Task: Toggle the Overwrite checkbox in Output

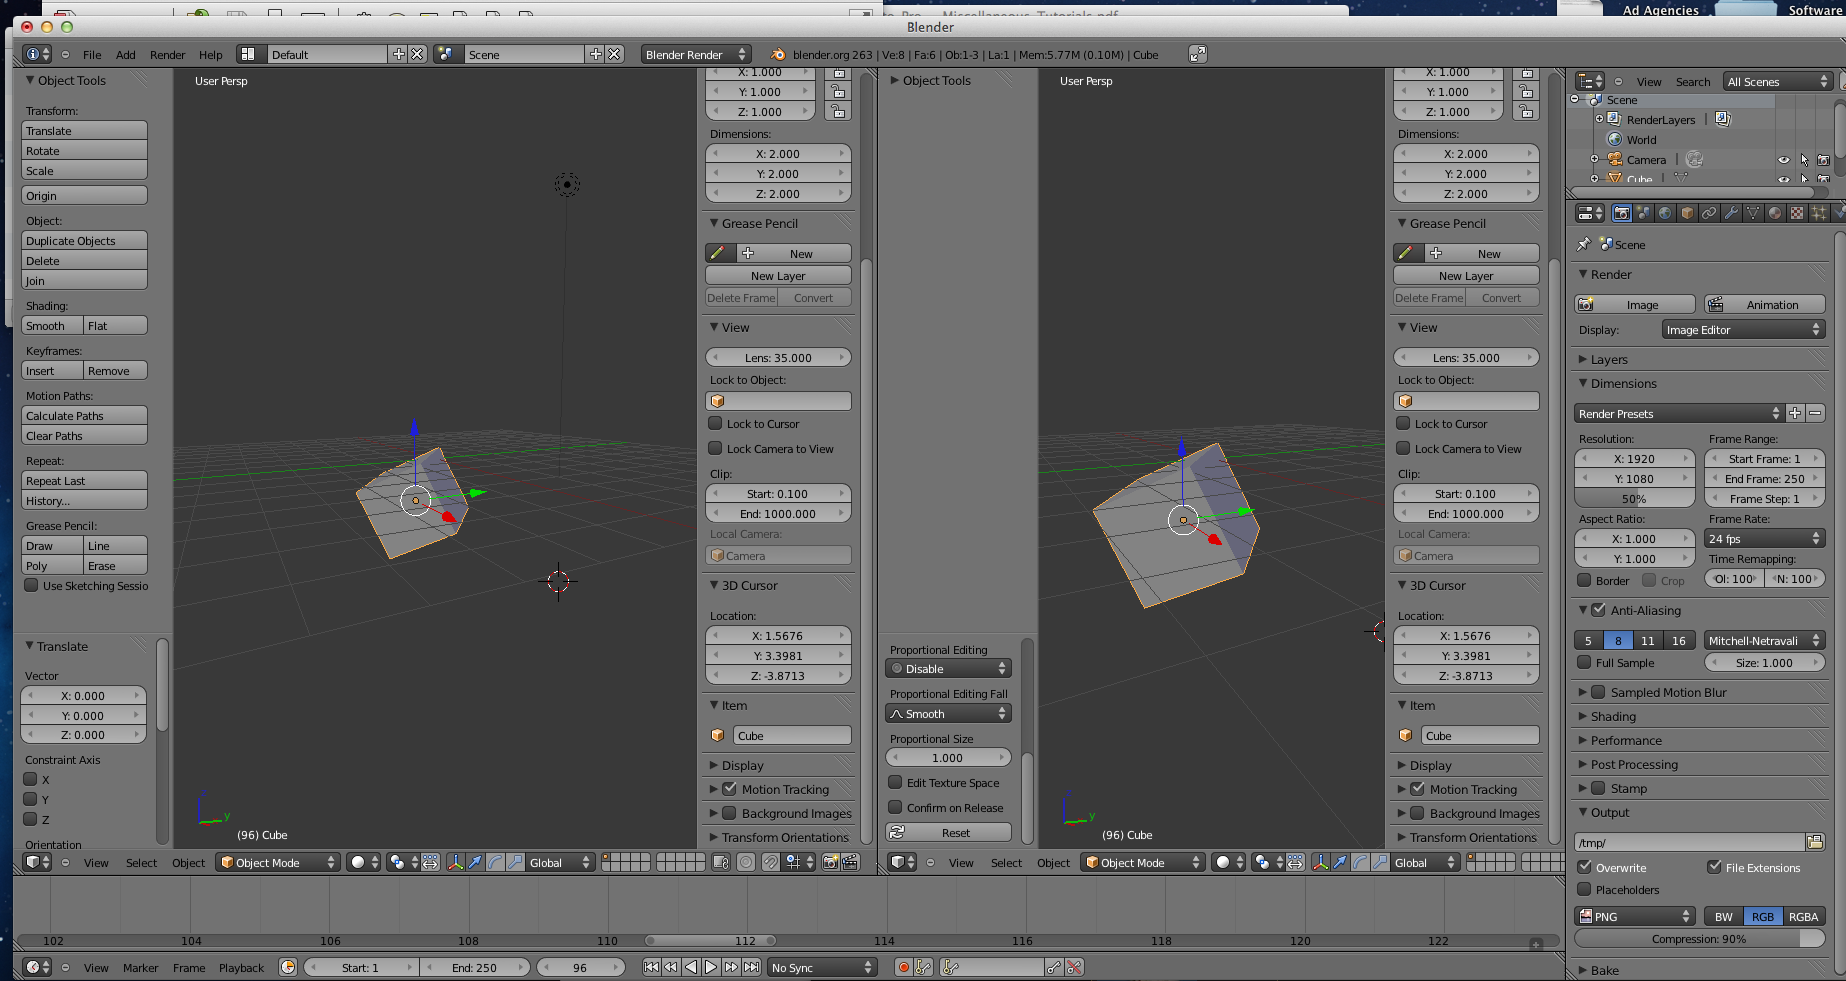Action: click(1584, 867)
